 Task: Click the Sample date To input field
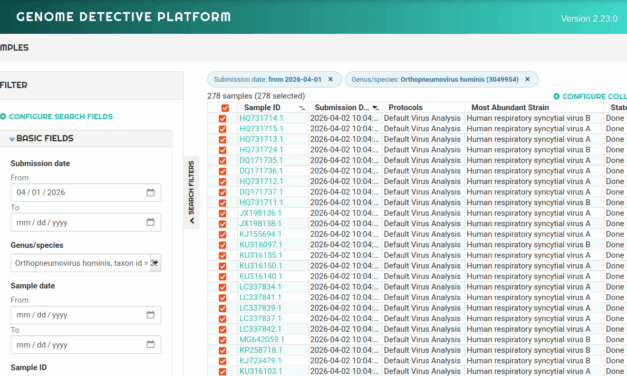tap(86, 345)
